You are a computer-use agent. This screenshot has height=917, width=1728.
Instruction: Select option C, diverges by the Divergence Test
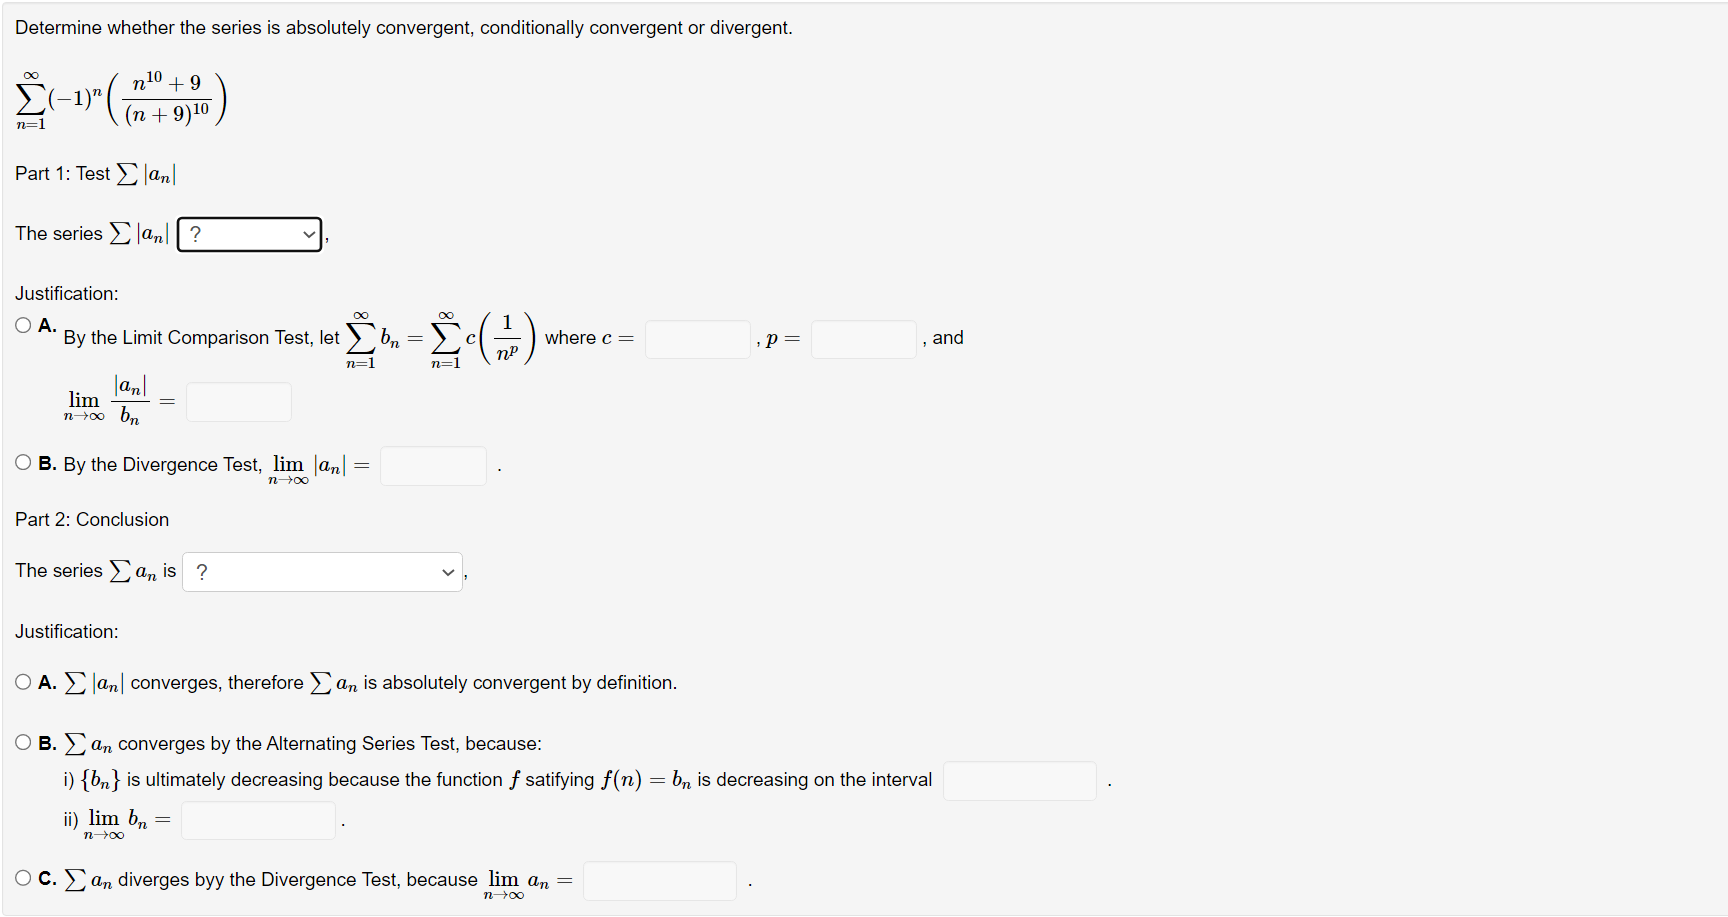click(22, 877)
